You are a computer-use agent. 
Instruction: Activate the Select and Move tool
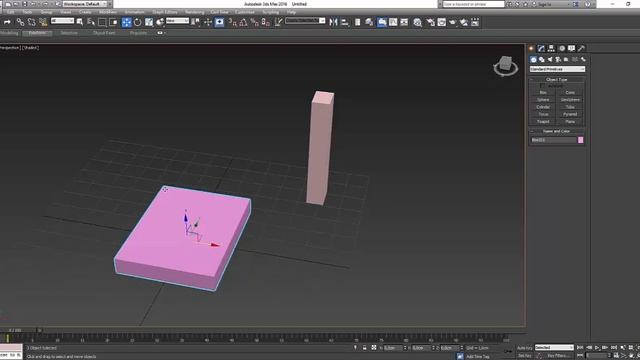[127, 22]
